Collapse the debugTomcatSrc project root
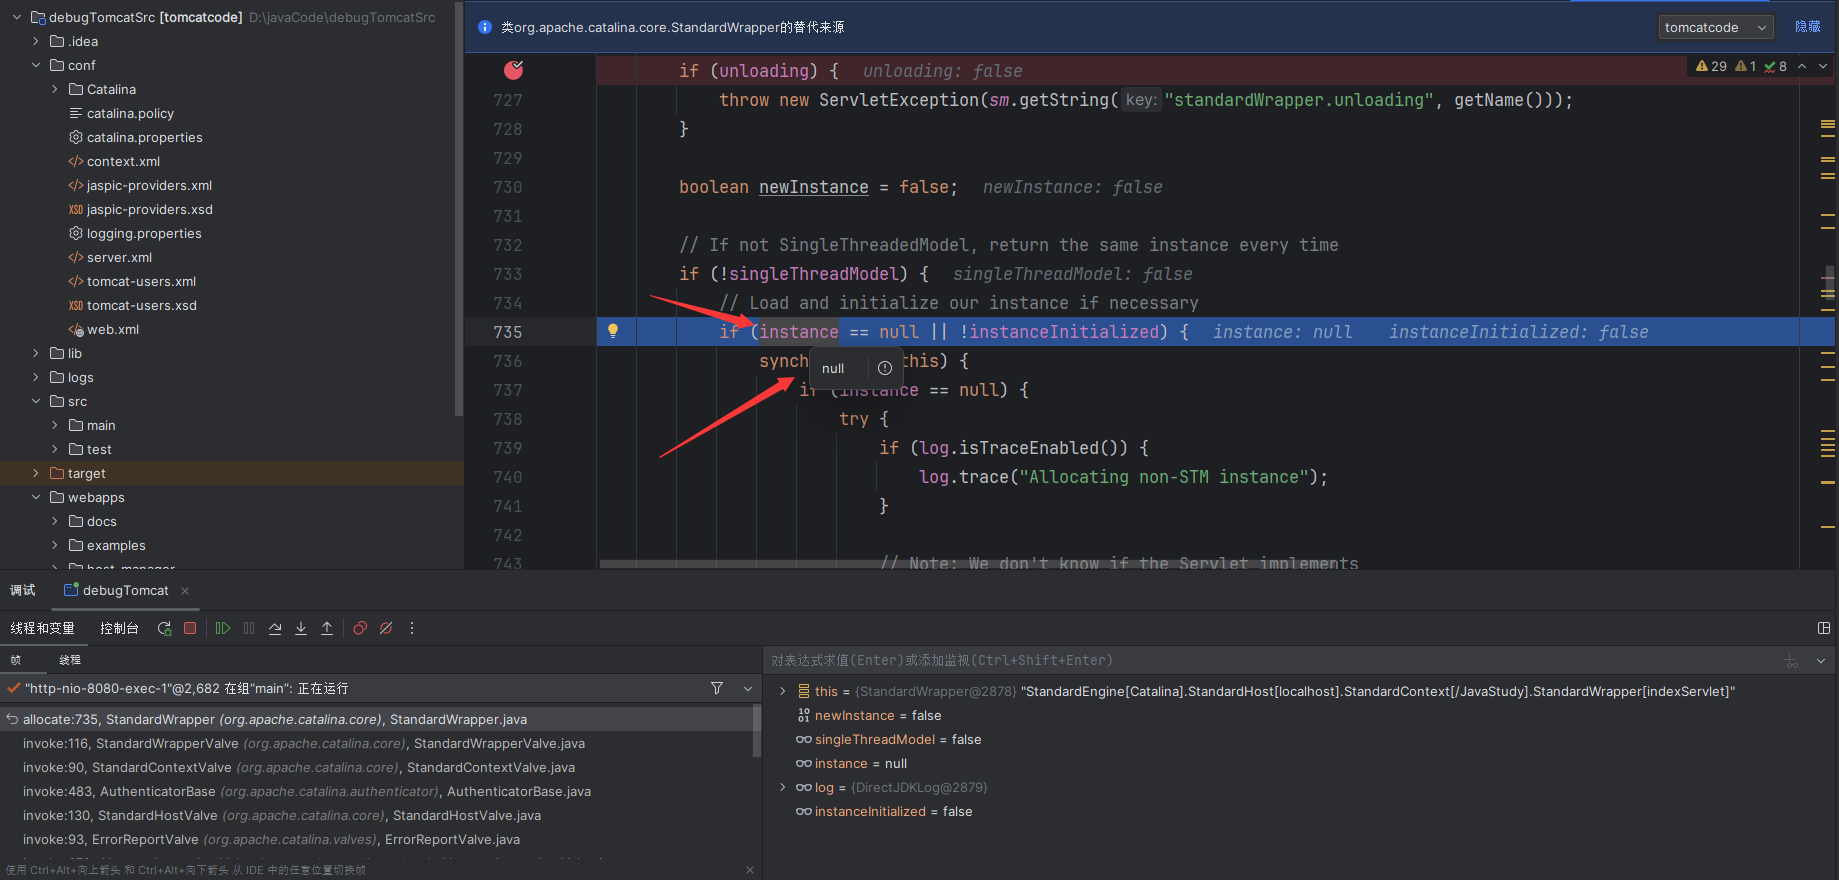 pyautogui.click(x=16, y=17)
